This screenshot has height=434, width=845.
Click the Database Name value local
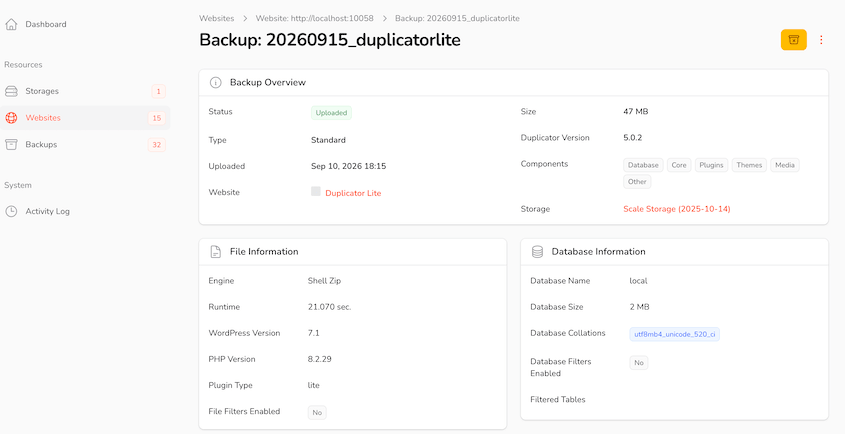(638, 281)
